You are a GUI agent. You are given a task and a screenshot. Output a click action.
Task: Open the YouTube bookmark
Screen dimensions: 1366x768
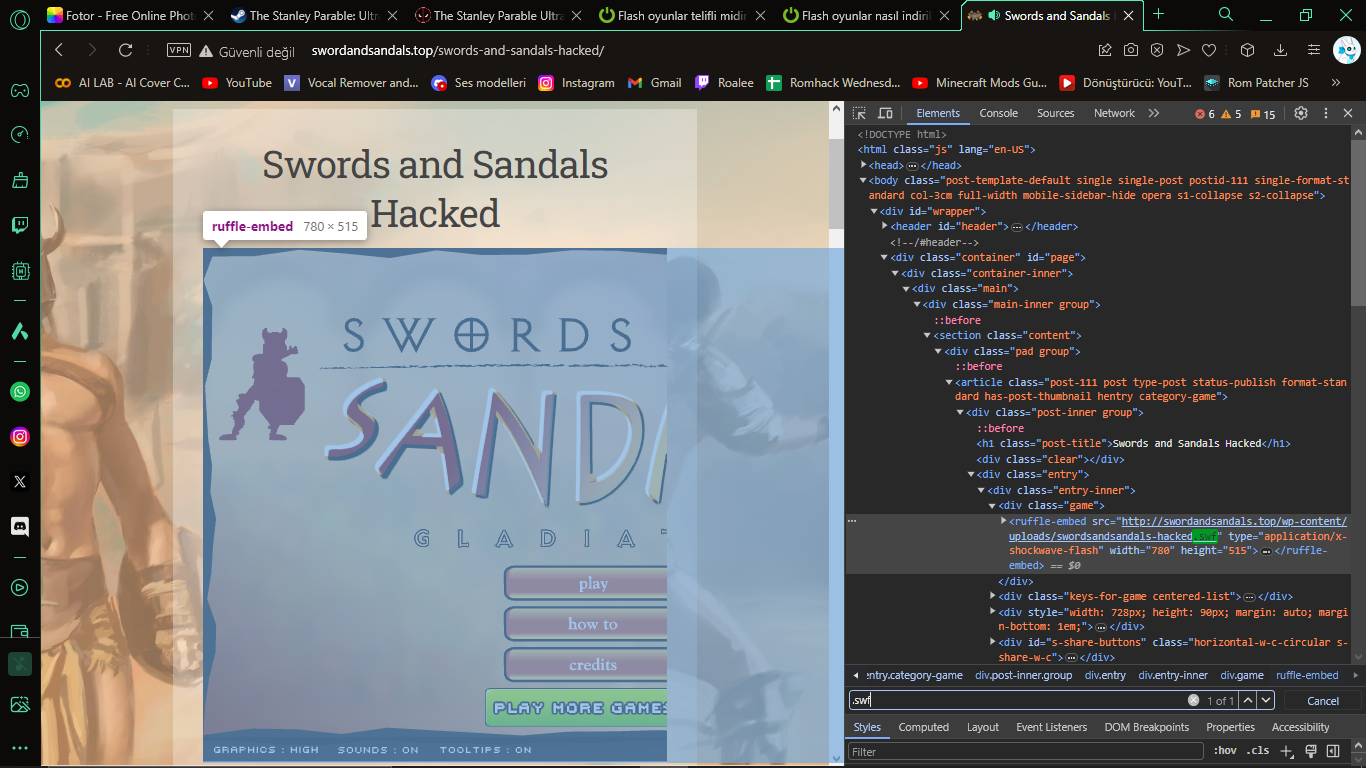click(x=237, y=83)
